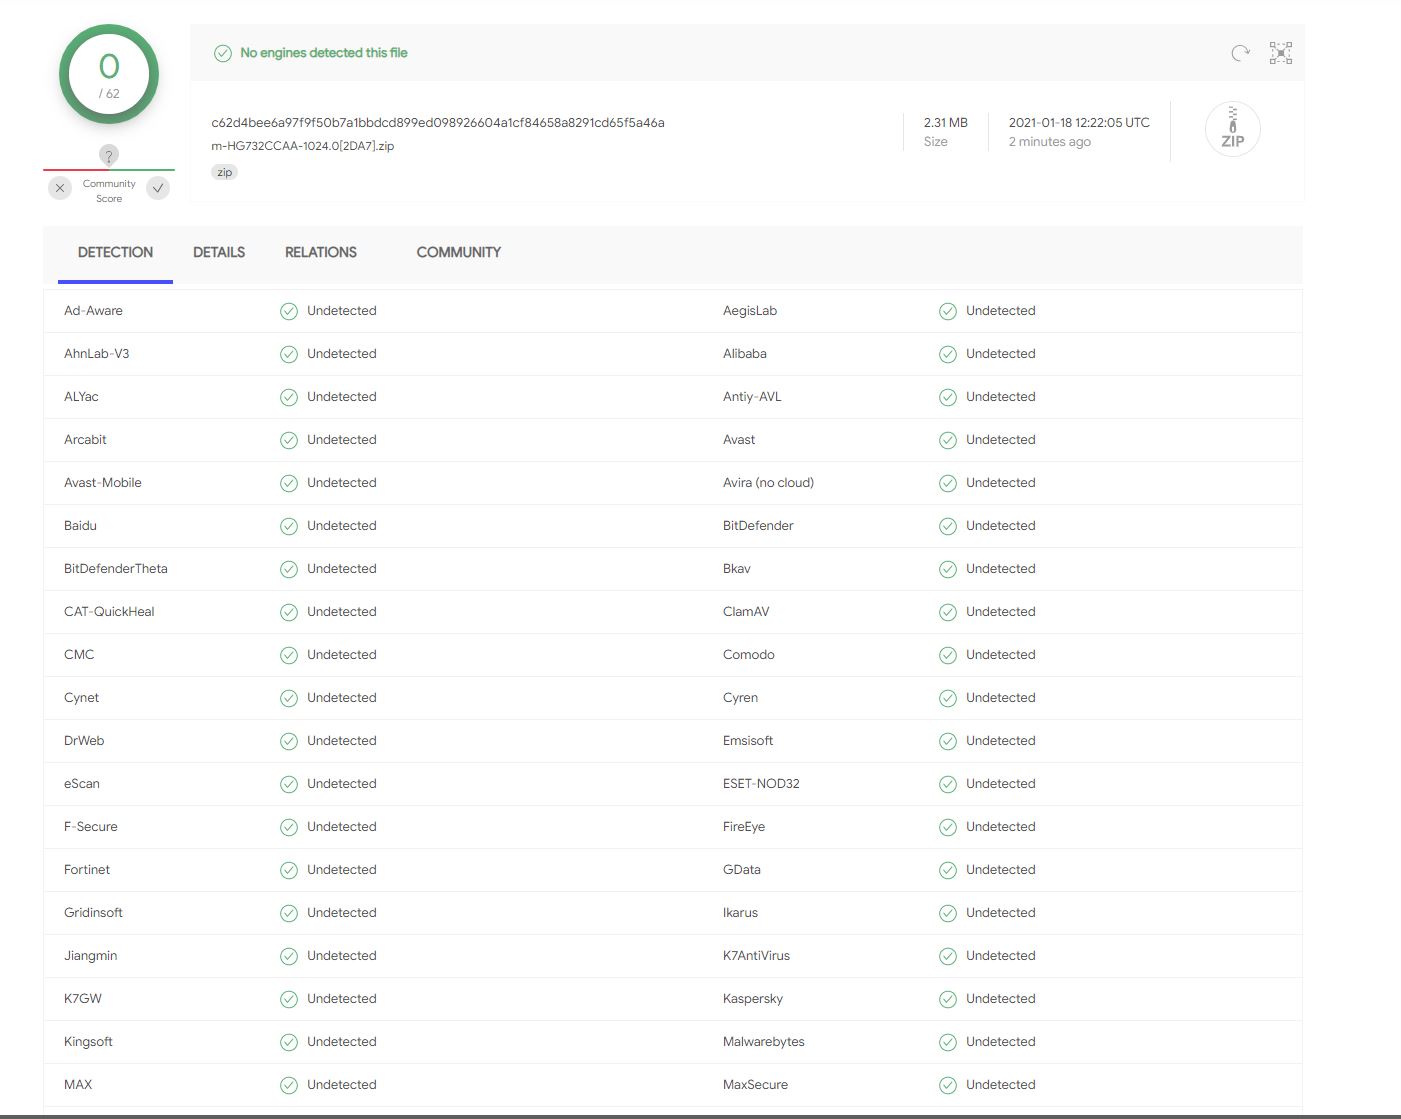Click Baidu's undetected check icon
Screen dimensions: 1401x1119
289,526
